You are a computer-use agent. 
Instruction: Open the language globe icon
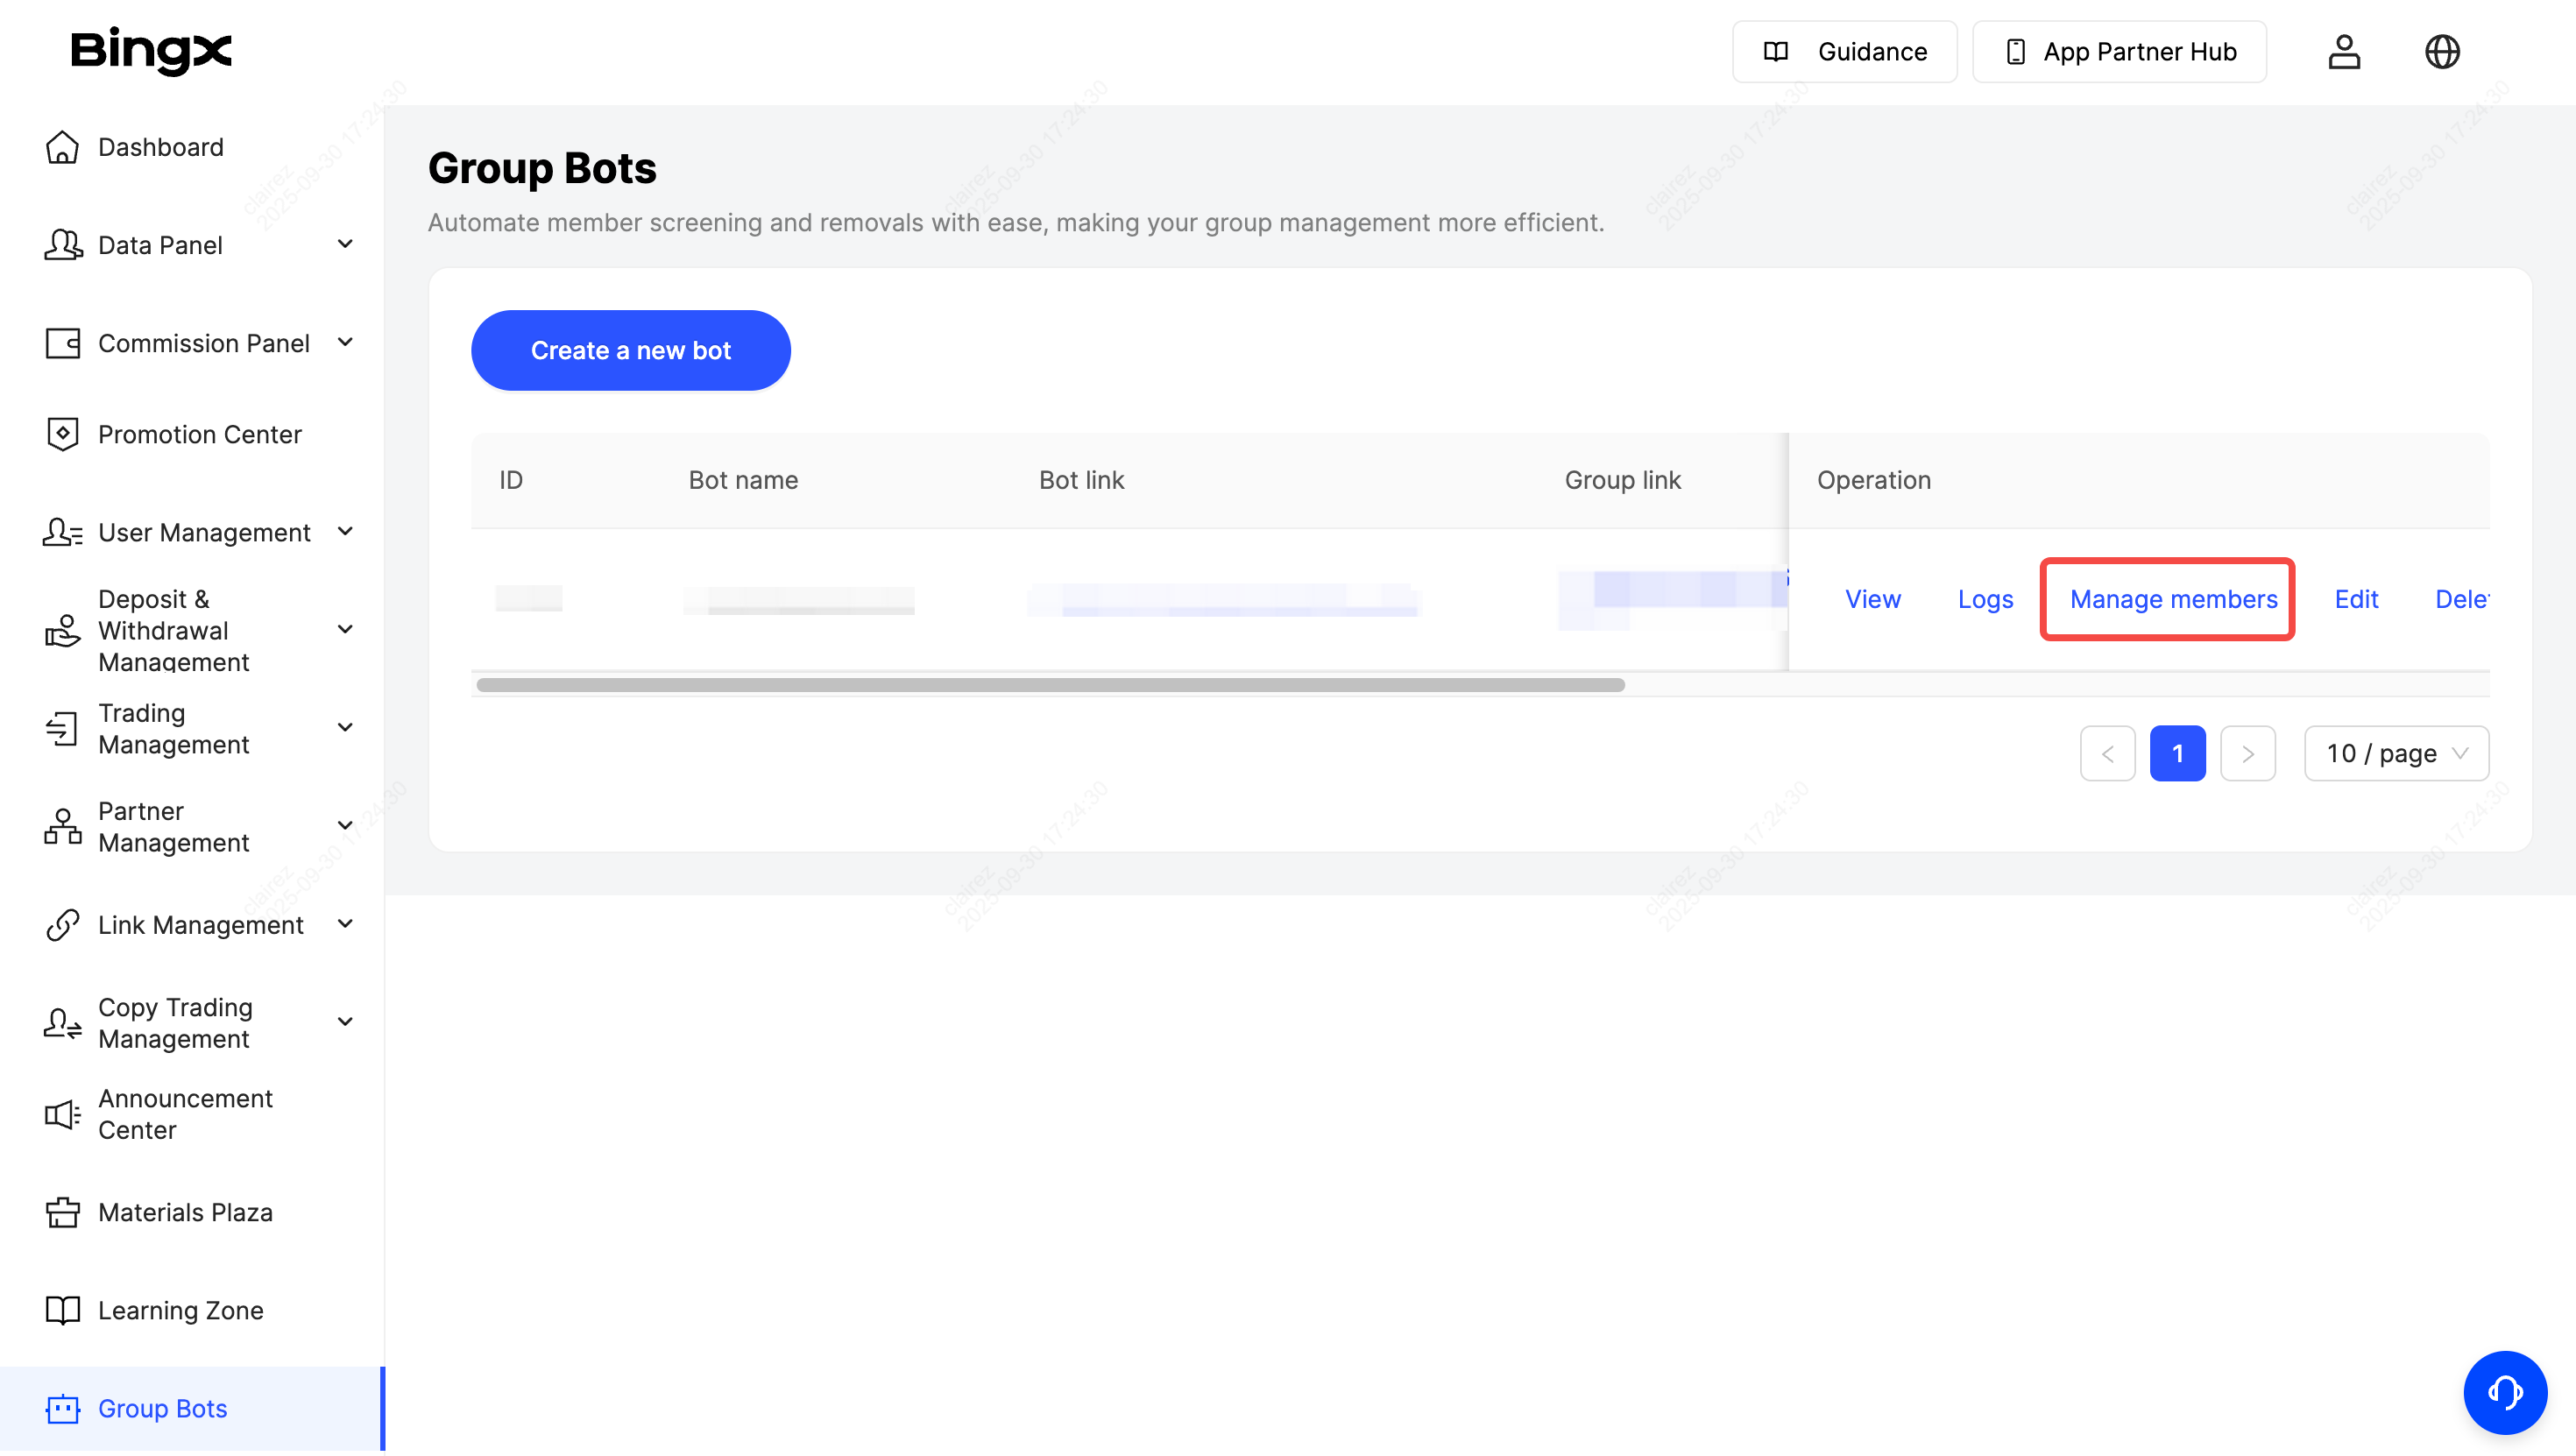point(2441,52)
